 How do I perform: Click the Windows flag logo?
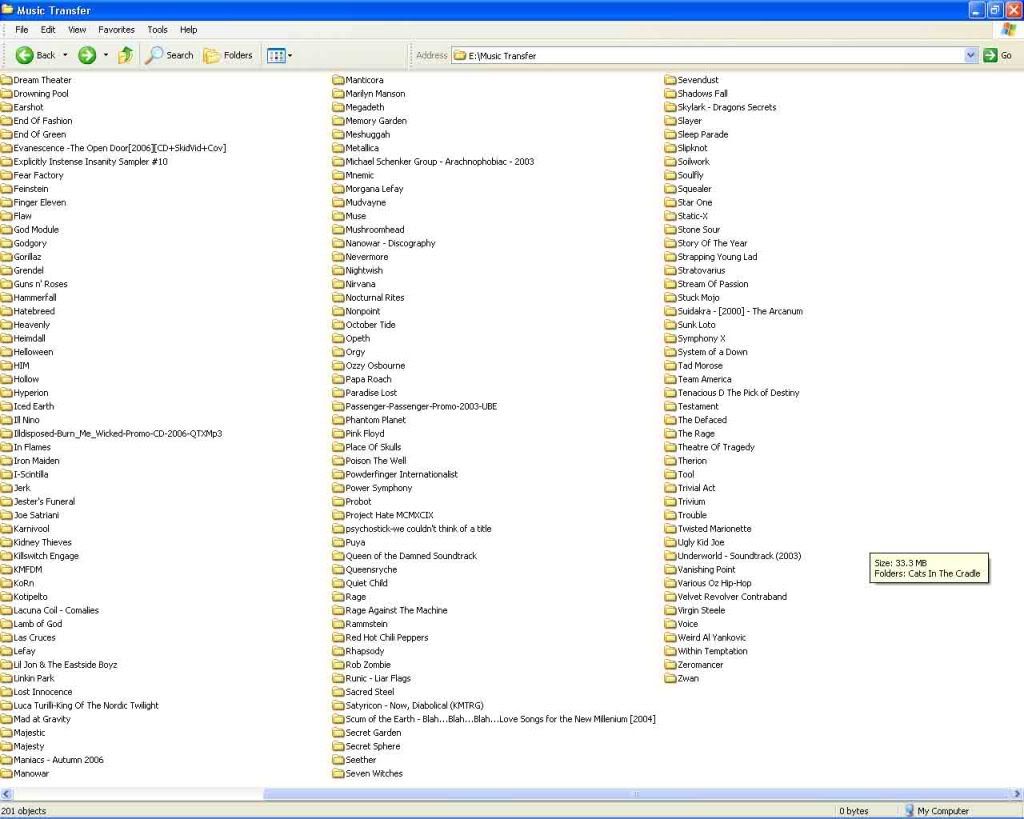(1009, 29)
